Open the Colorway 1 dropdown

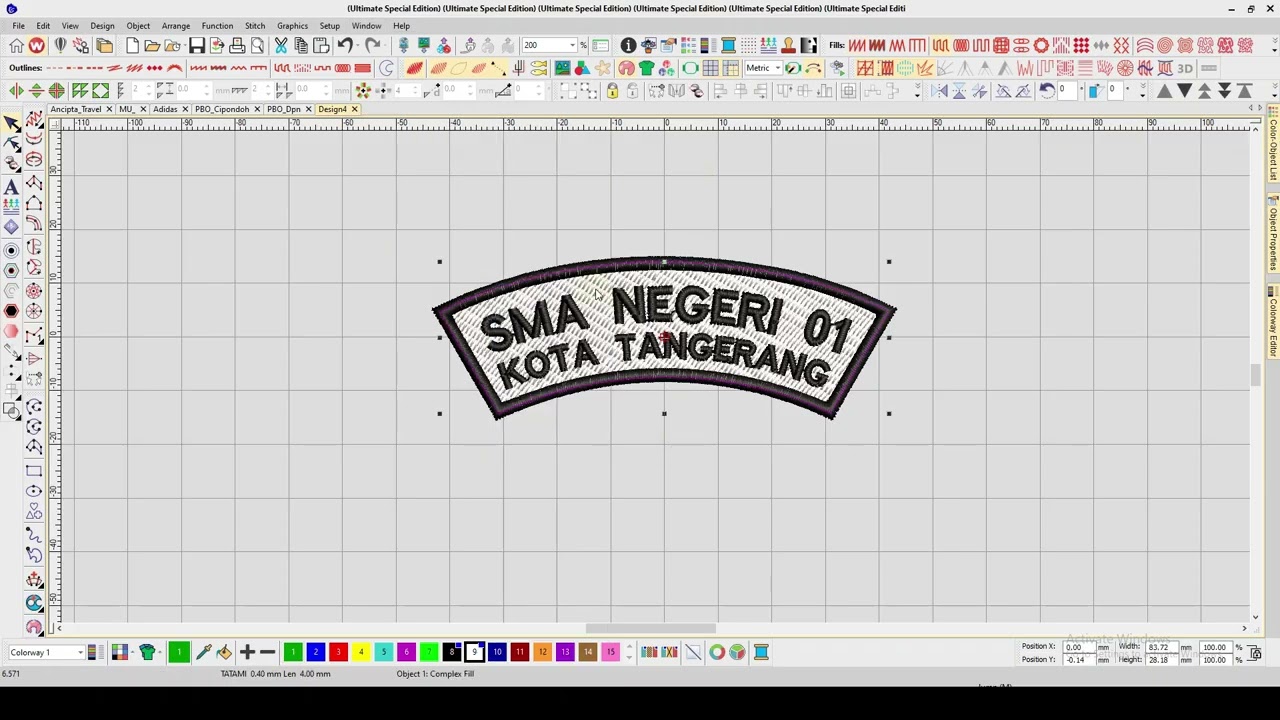(80, 653)
